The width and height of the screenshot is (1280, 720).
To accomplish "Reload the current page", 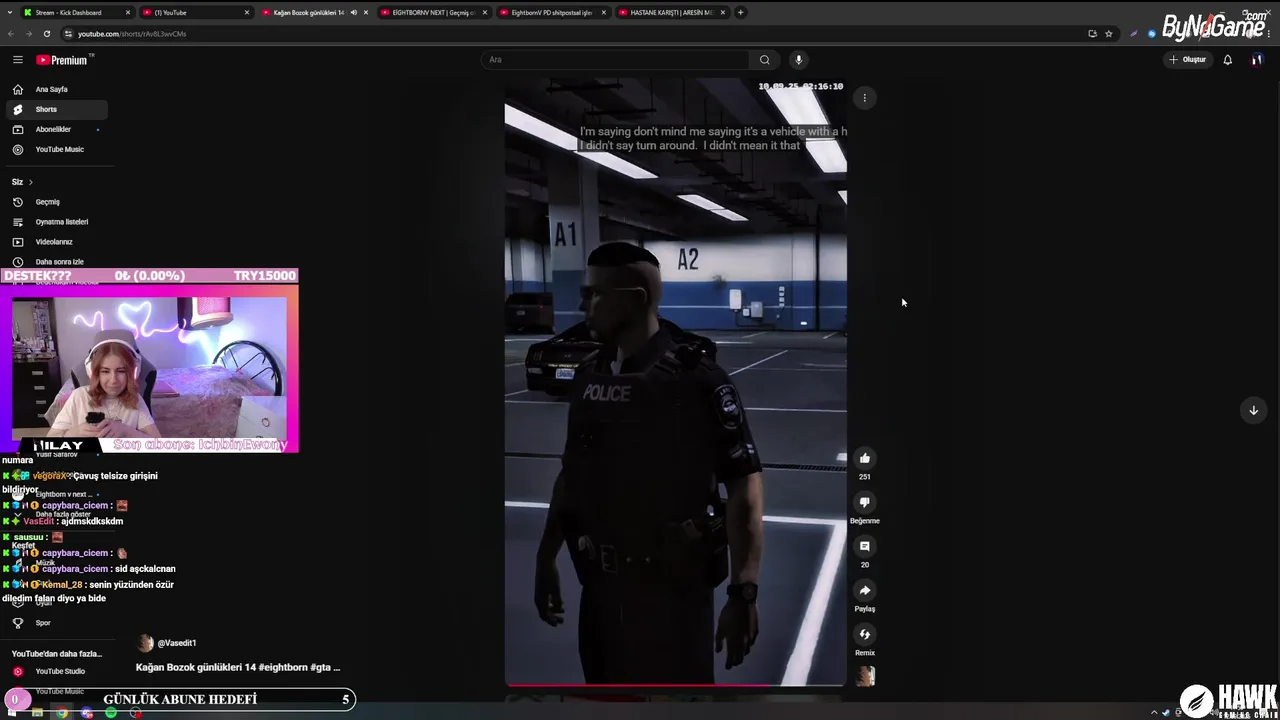I will pyautogui.click(x=46, y=34).
